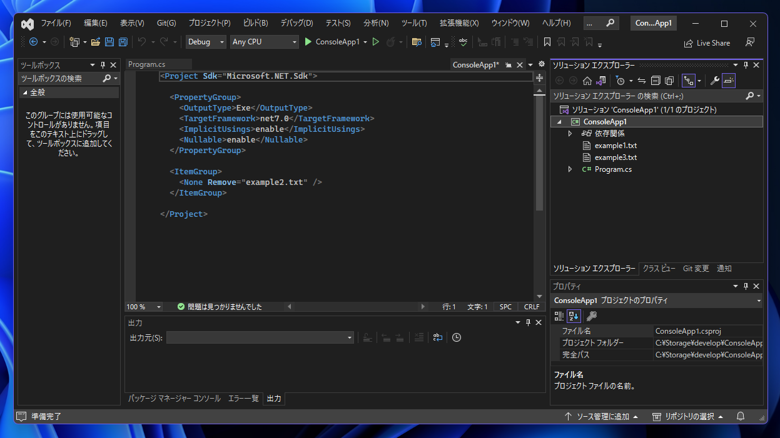Viewport: 780px width, 438px height.
Task: Open the search magnifier in title bar
Action: (610, 23)
